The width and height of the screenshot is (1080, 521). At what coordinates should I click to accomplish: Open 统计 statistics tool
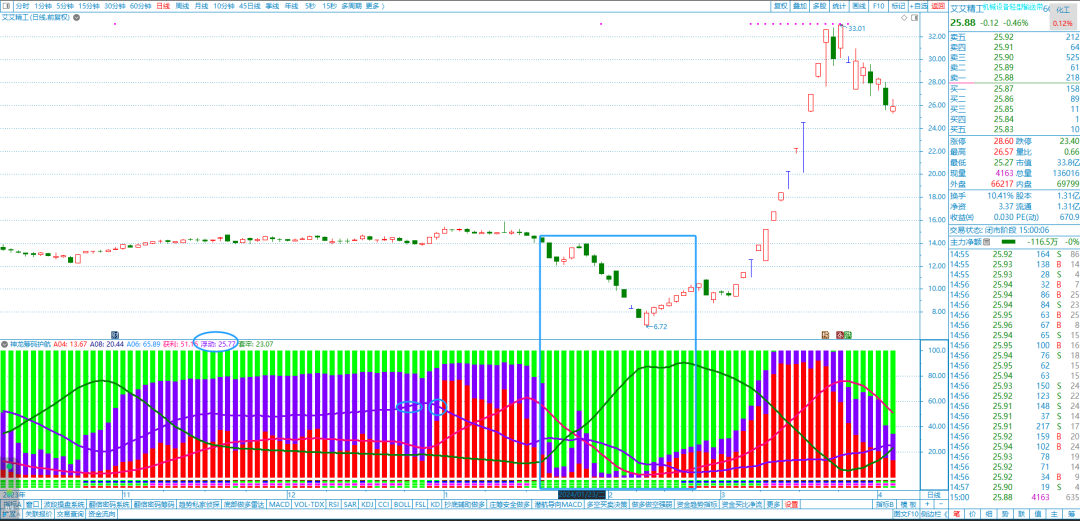click(839, 6)
